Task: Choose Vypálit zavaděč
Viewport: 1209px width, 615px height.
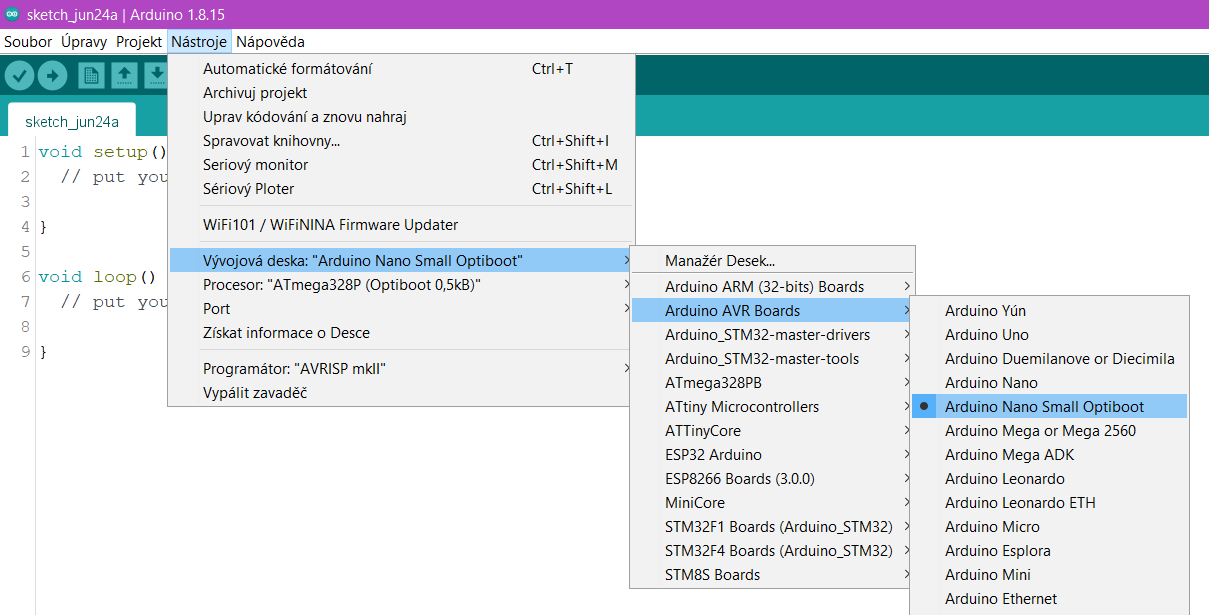Action: click(401, 393)
